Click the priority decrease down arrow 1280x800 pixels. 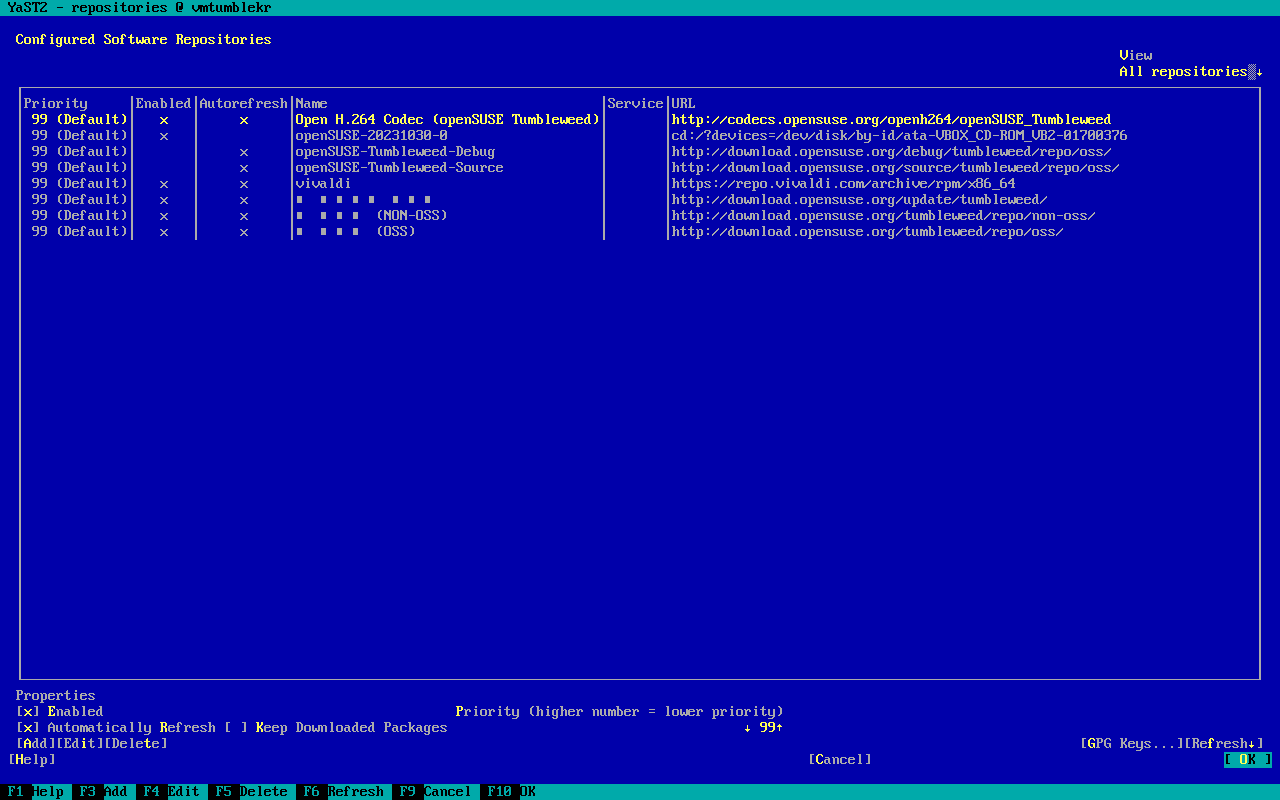748,728
